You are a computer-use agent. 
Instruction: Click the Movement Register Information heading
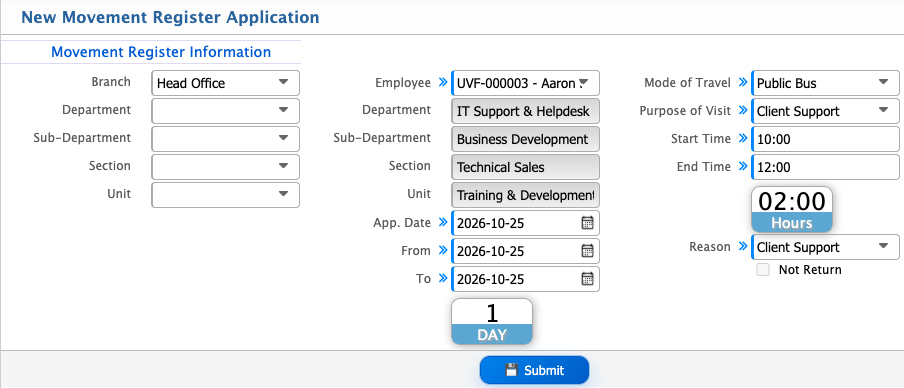pyautogui.click(x=161, y=52)
